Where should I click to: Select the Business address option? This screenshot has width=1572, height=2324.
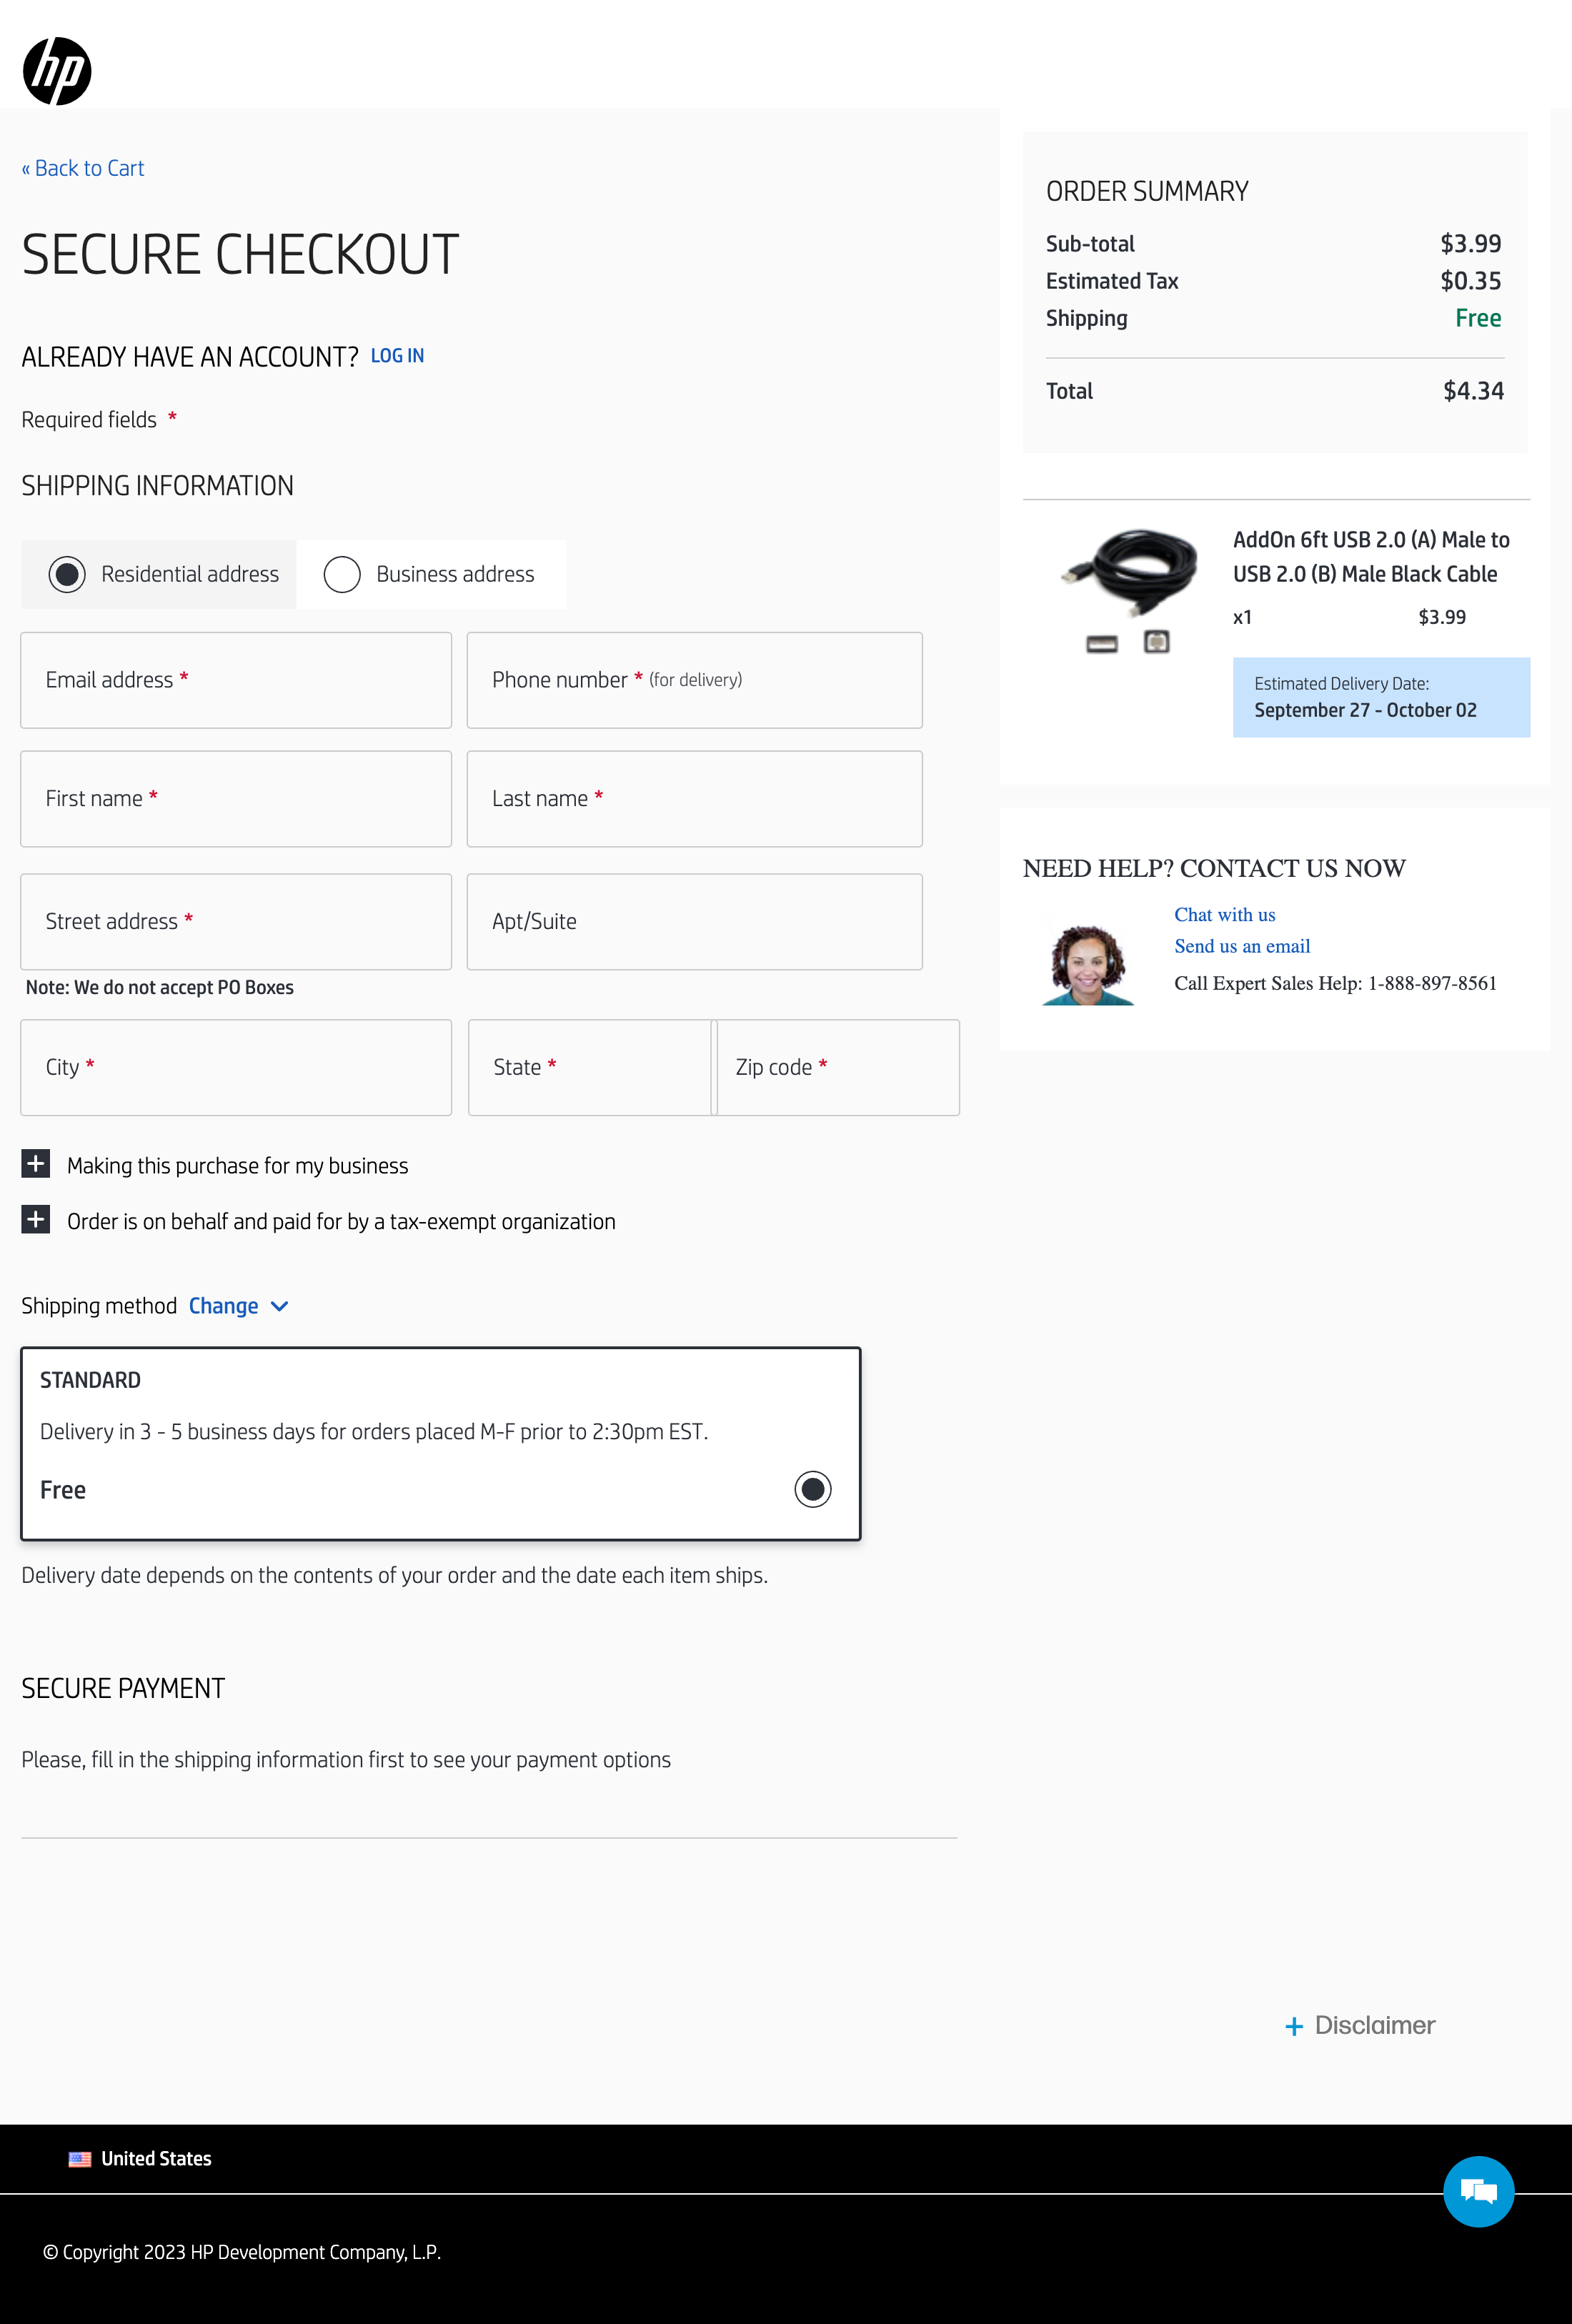click(x=342, y=574)
